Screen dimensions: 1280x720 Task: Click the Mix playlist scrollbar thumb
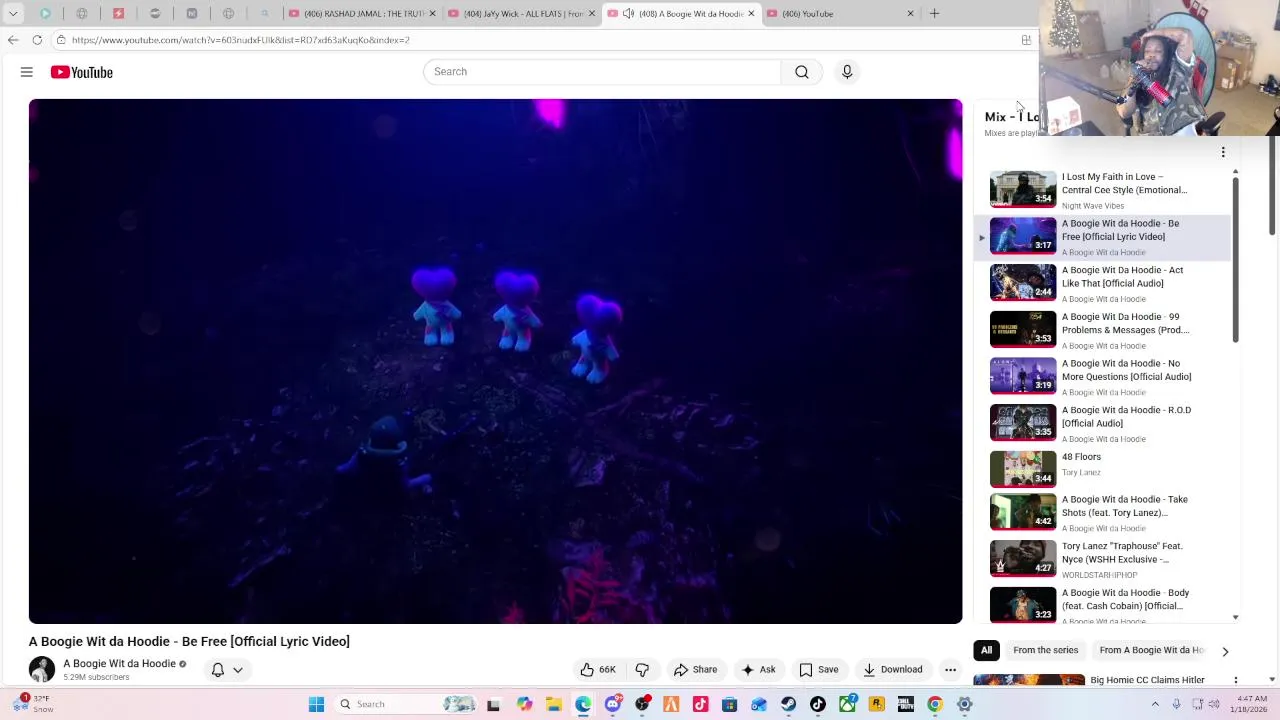(x=1235, y=260)
